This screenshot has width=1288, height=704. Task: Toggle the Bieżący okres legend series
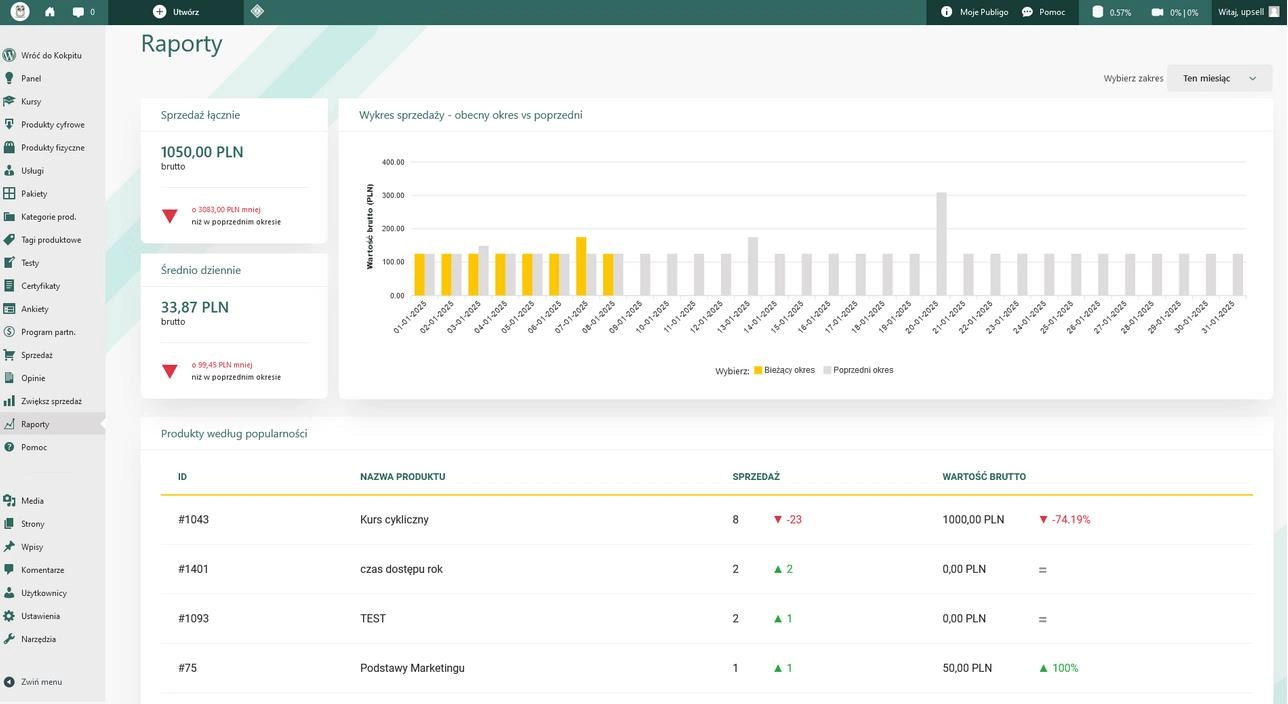(784, 370)
